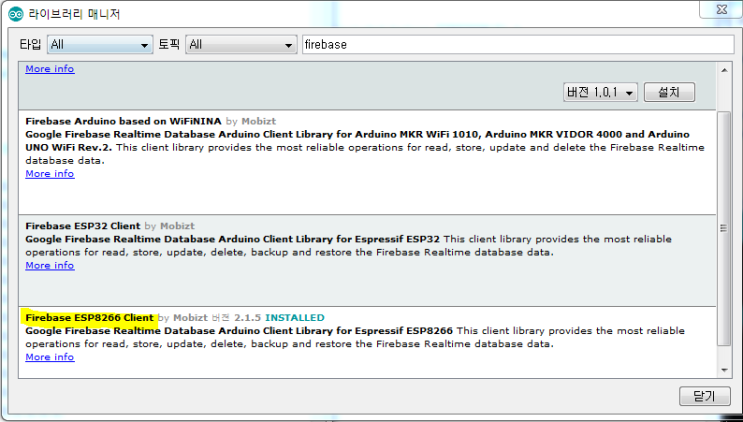
Task: Click the firebase search input field
Action: (518, 45)
